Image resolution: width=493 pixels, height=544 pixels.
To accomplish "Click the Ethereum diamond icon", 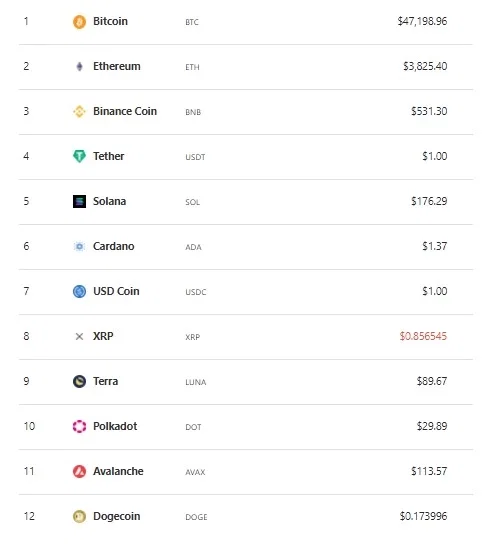I will pyautogui.click(x=79, y=66).
